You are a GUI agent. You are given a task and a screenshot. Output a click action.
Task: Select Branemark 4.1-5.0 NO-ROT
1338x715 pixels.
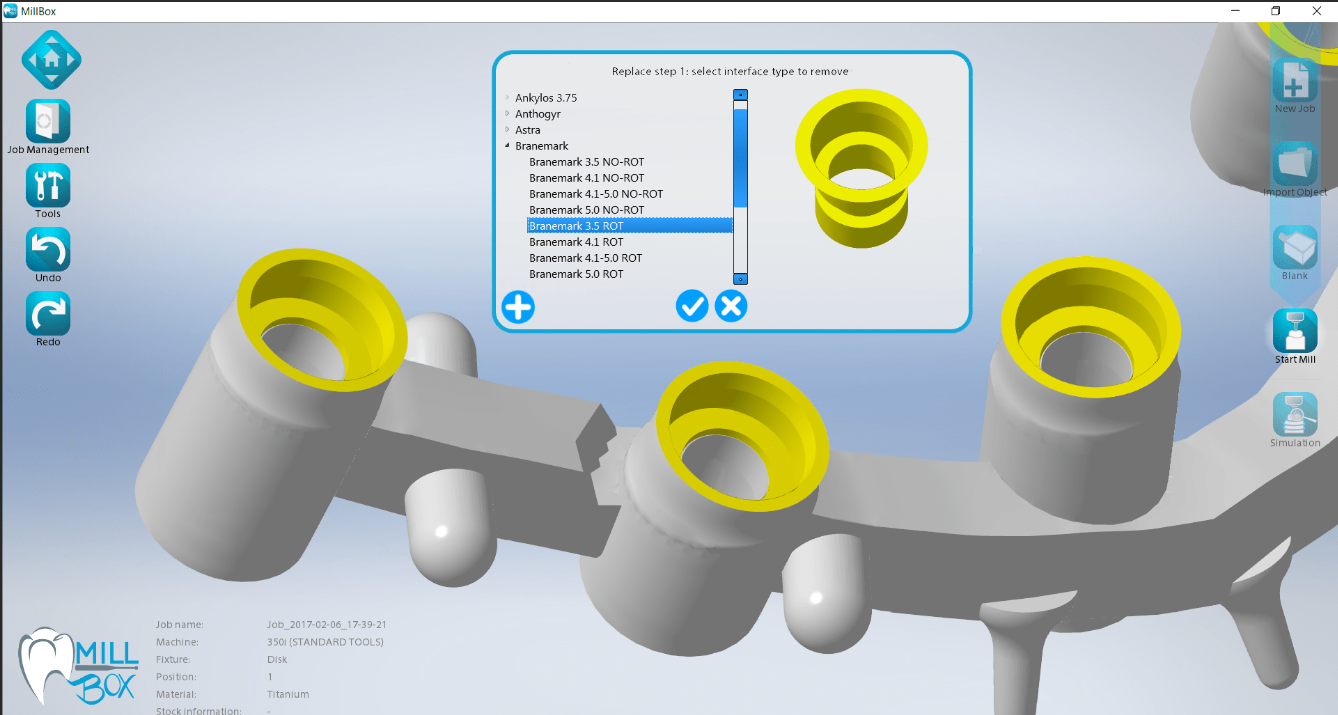(596, 194)
